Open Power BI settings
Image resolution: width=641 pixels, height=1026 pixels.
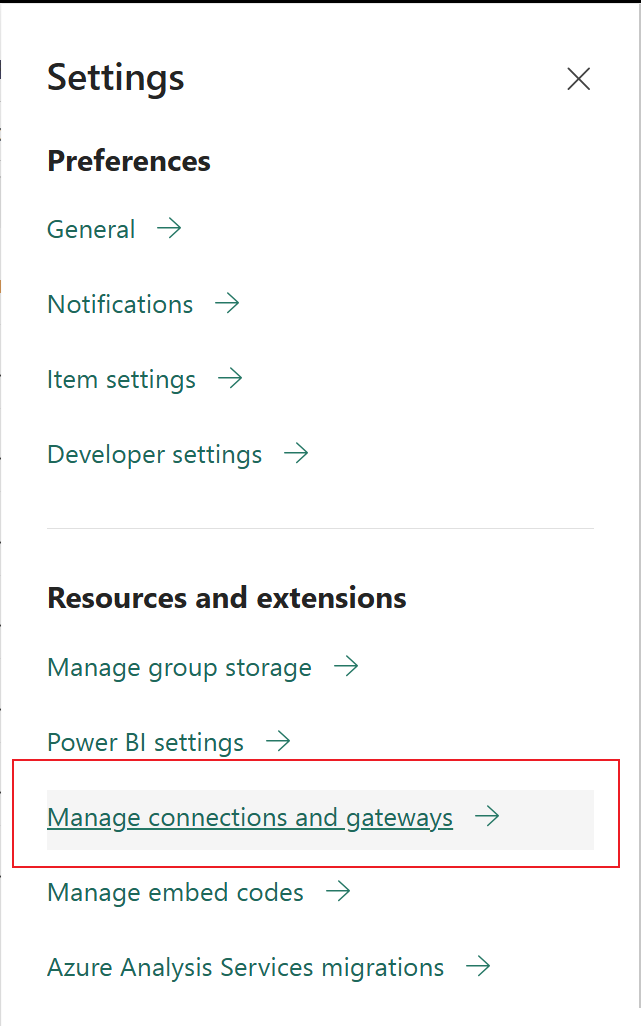[145, 742]
